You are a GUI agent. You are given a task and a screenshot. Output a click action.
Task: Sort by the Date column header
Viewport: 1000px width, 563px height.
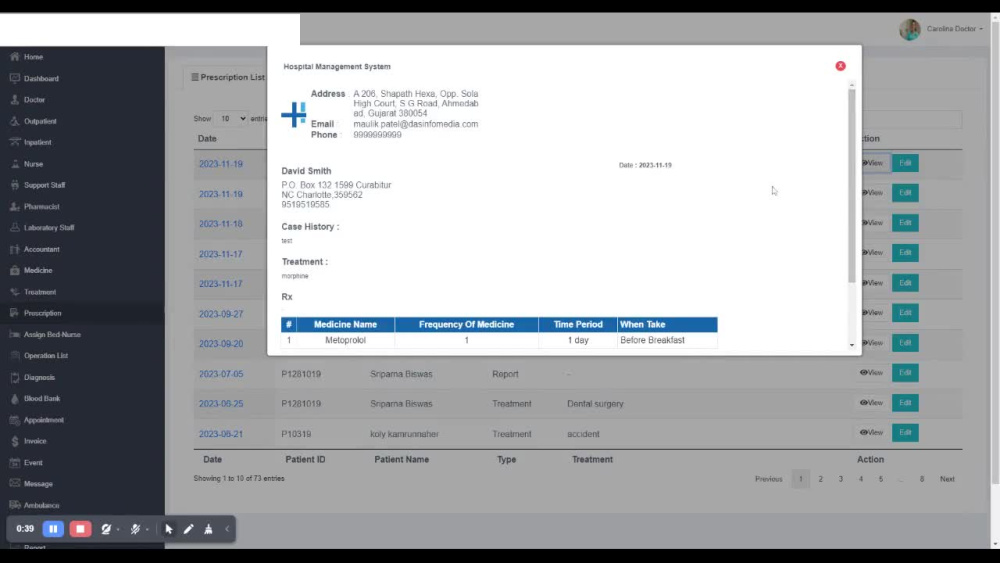207,138
